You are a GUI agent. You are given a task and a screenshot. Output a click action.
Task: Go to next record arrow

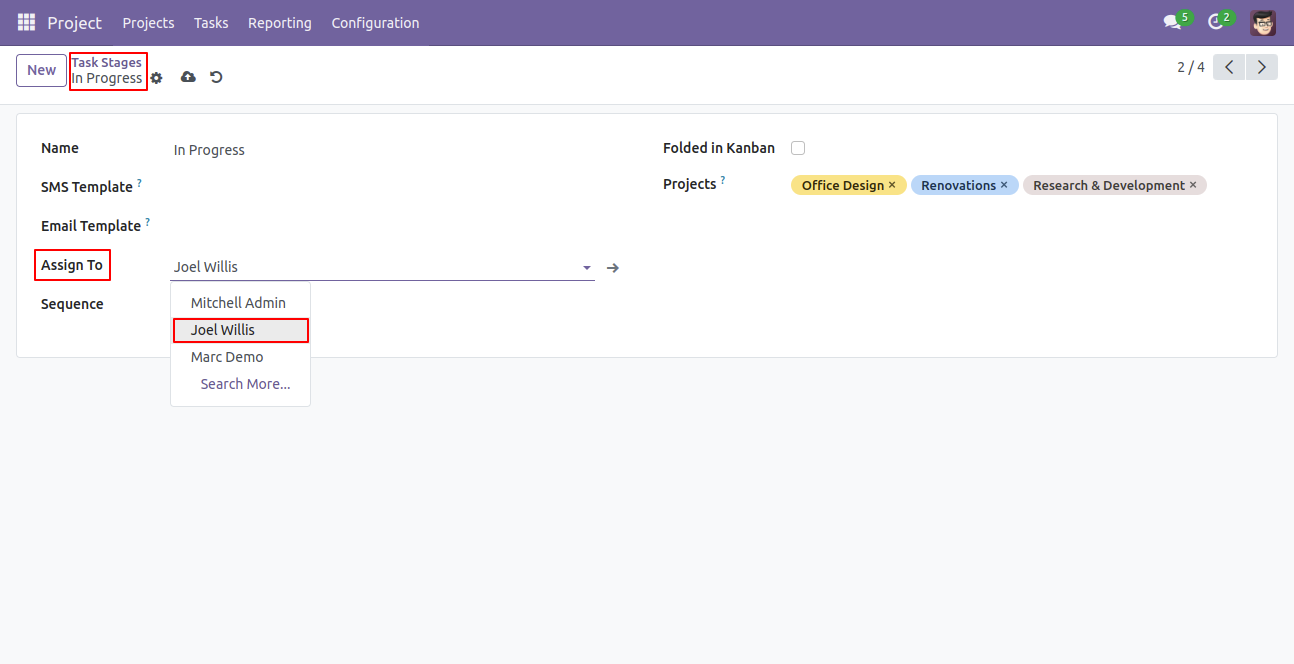(1262, 67)
